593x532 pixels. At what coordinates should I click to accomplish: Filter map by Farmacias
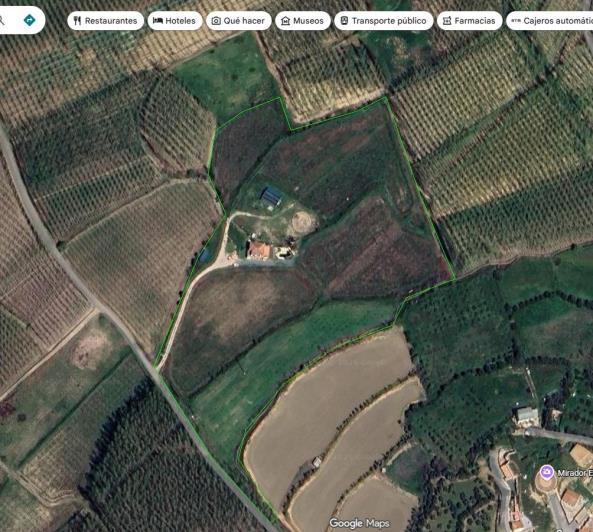[x=469, y=20]
